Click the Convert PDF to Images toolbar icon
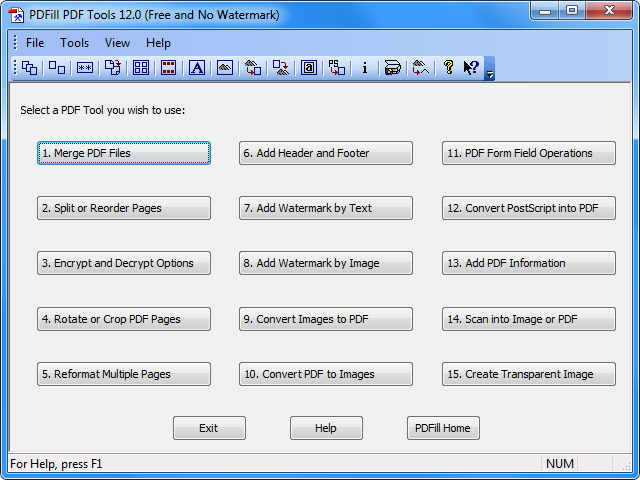640x480 pixels. [281, 68]
